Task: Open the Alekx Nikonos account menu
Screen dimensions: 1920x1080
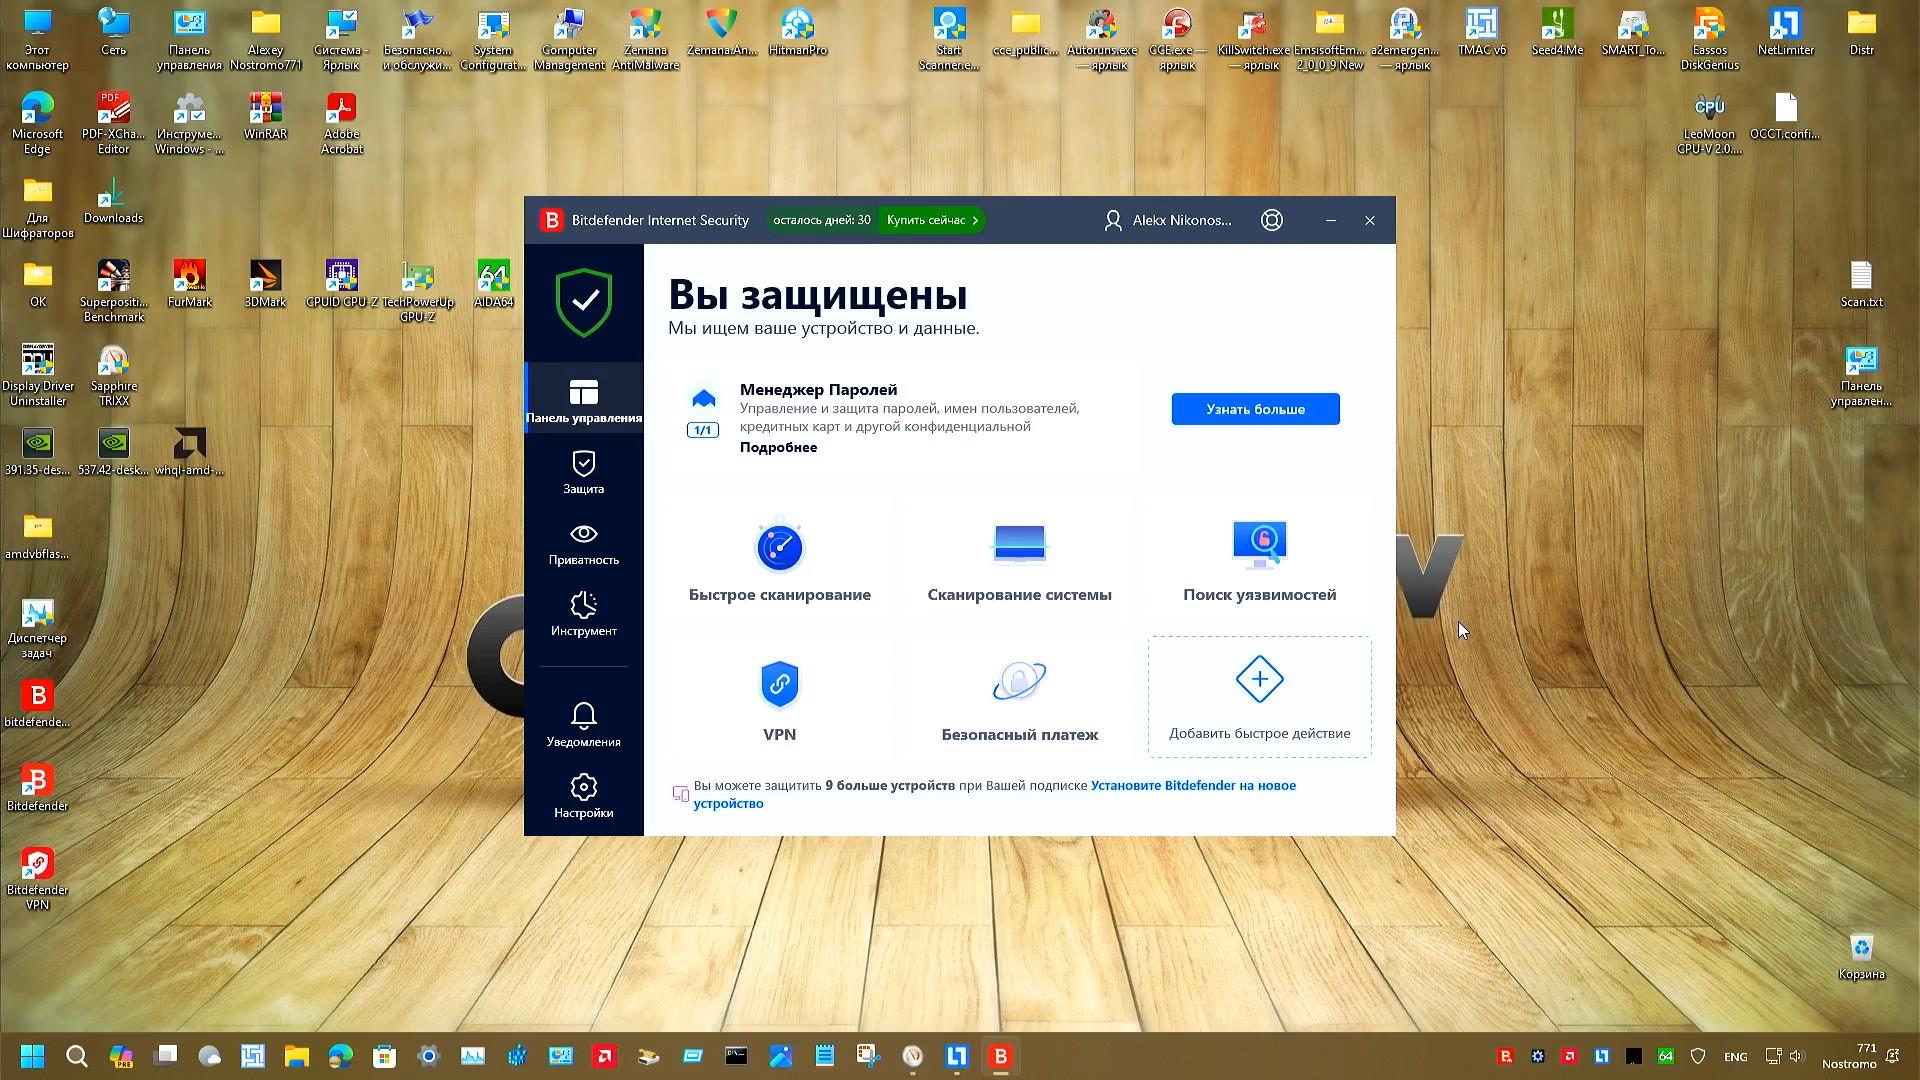Action: (x=1168, y=220)
